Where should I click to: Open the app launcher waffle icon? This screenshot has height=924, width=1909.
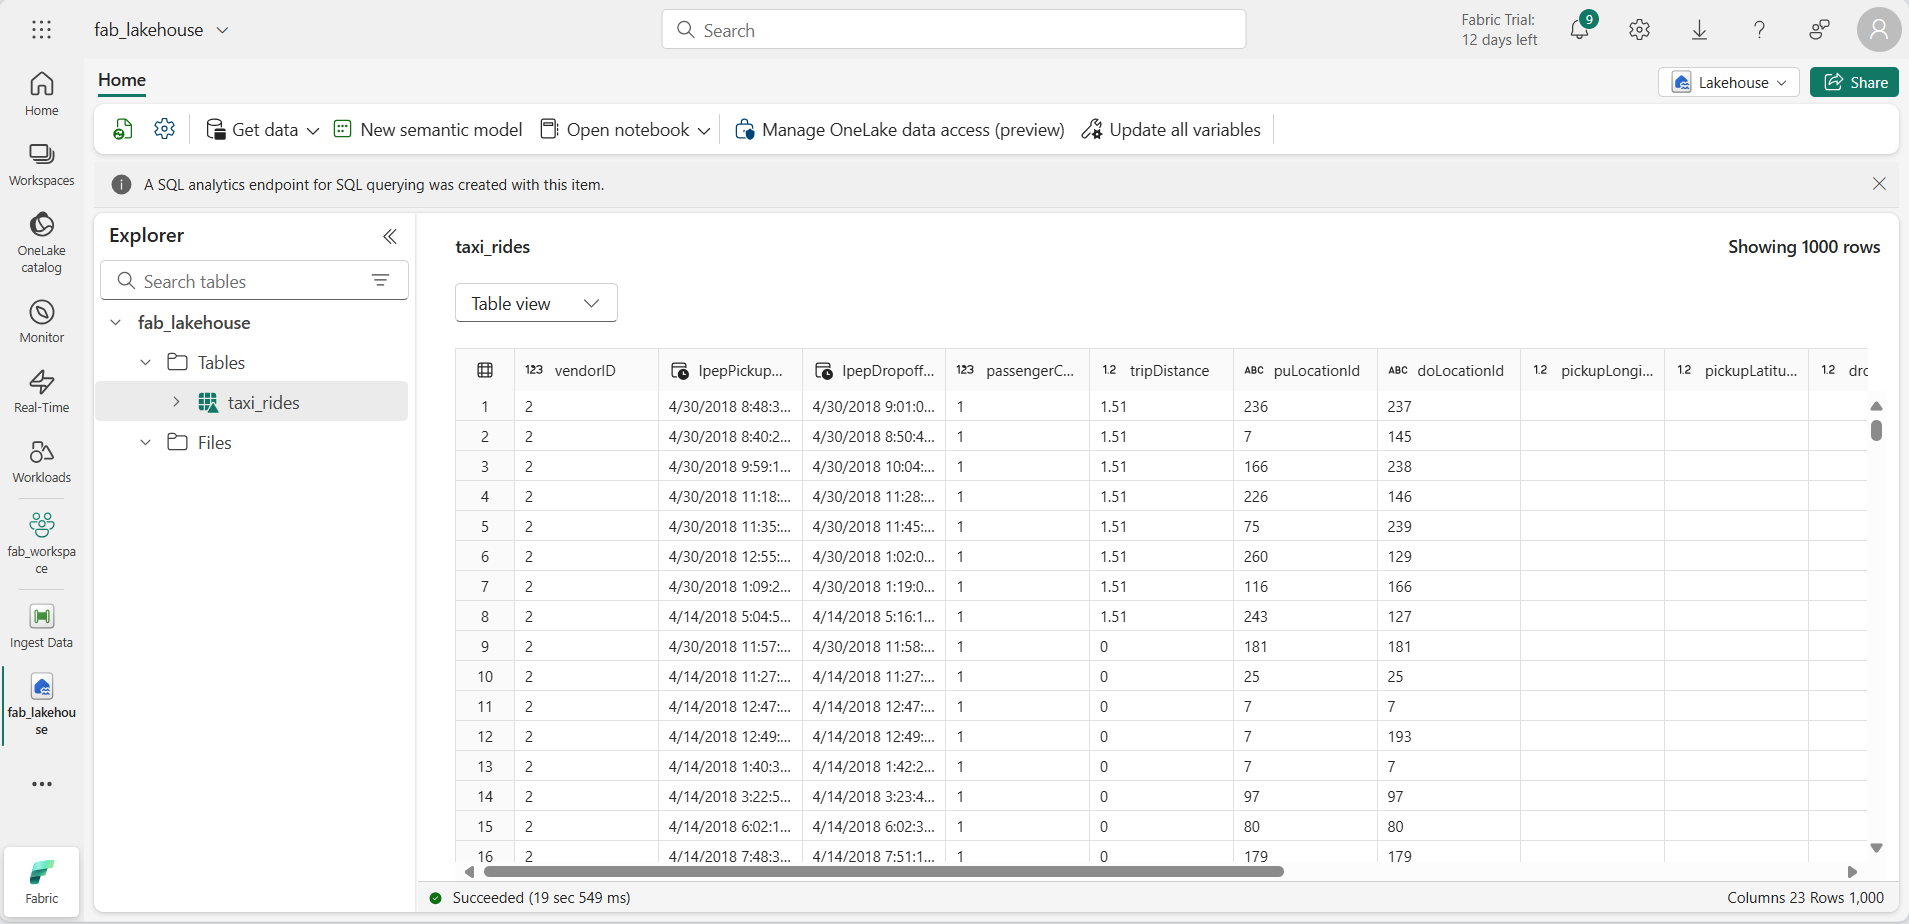(x=41, y=30)
